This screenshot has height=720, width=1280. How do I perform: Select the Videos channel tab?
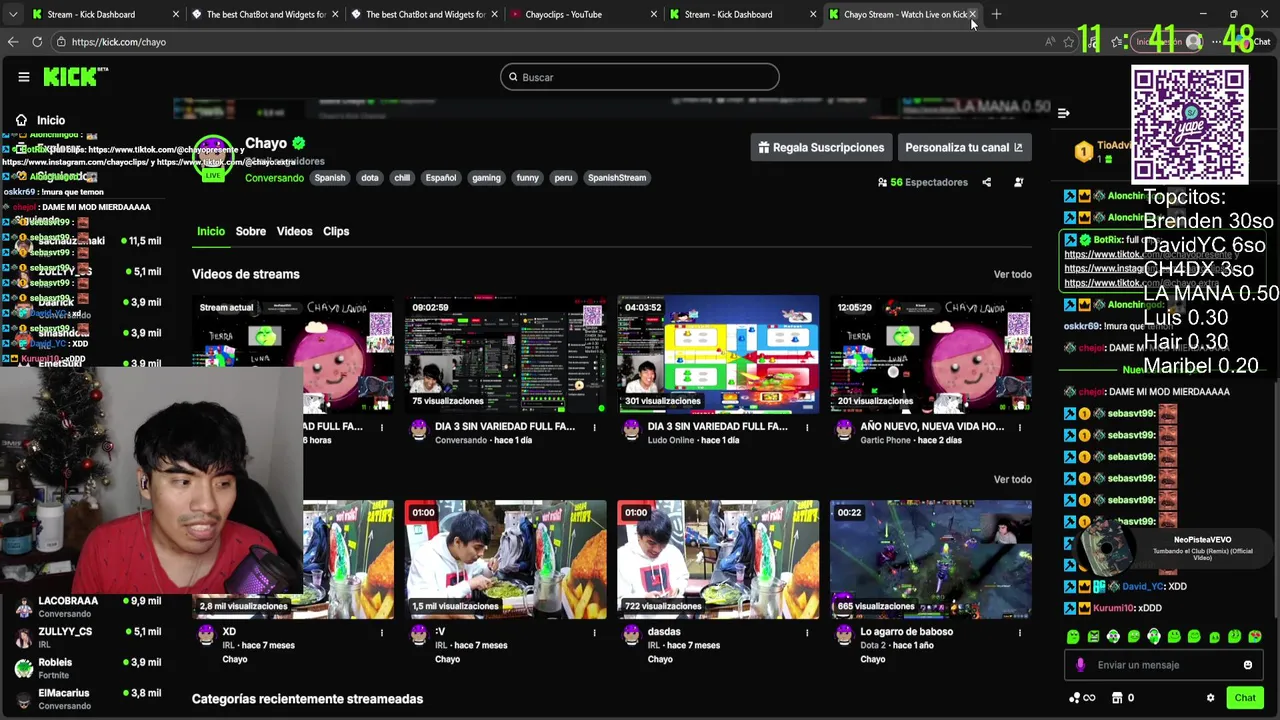click(294, 231)
